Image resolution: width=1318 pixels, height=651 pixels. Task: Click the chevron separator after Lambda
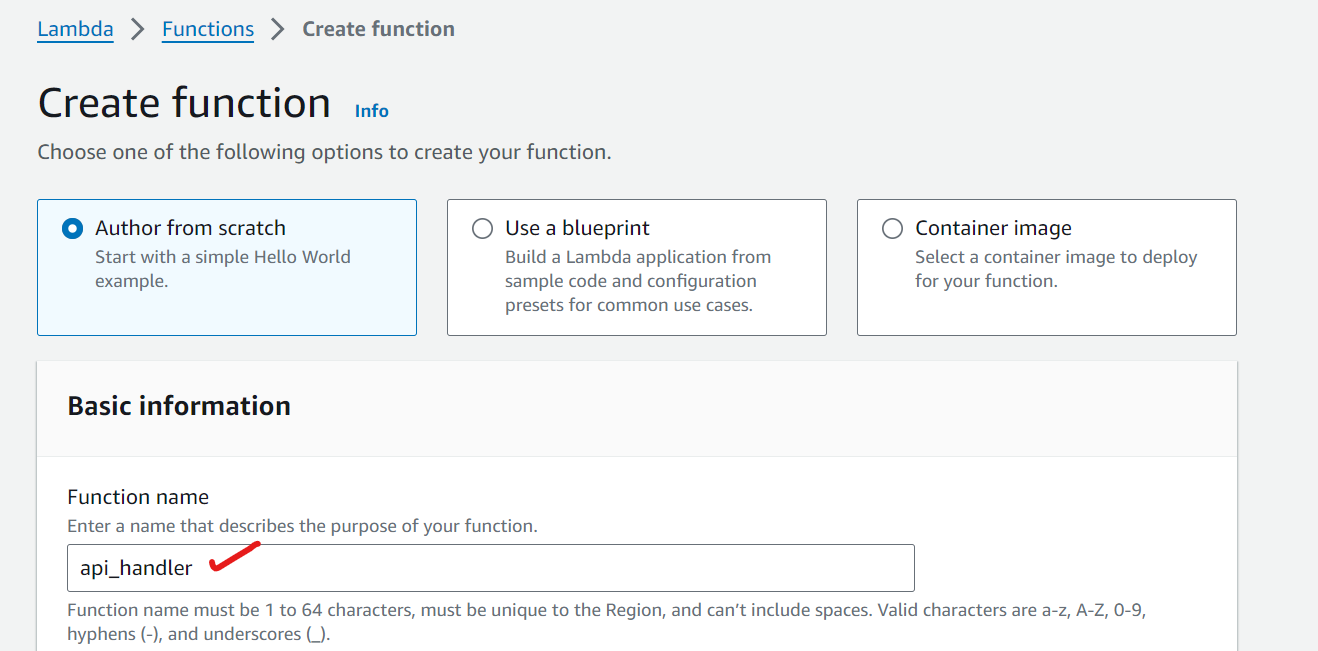tap(138, 29)
